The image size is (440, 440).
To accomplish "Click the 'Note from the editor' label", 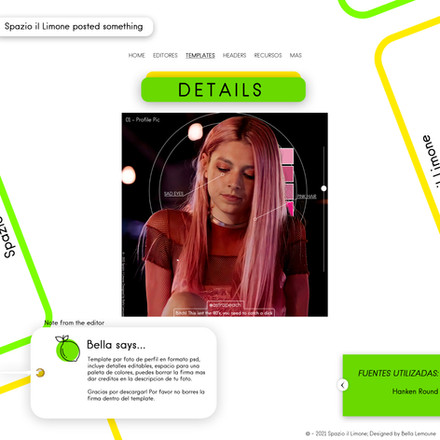I will [74, 323].
